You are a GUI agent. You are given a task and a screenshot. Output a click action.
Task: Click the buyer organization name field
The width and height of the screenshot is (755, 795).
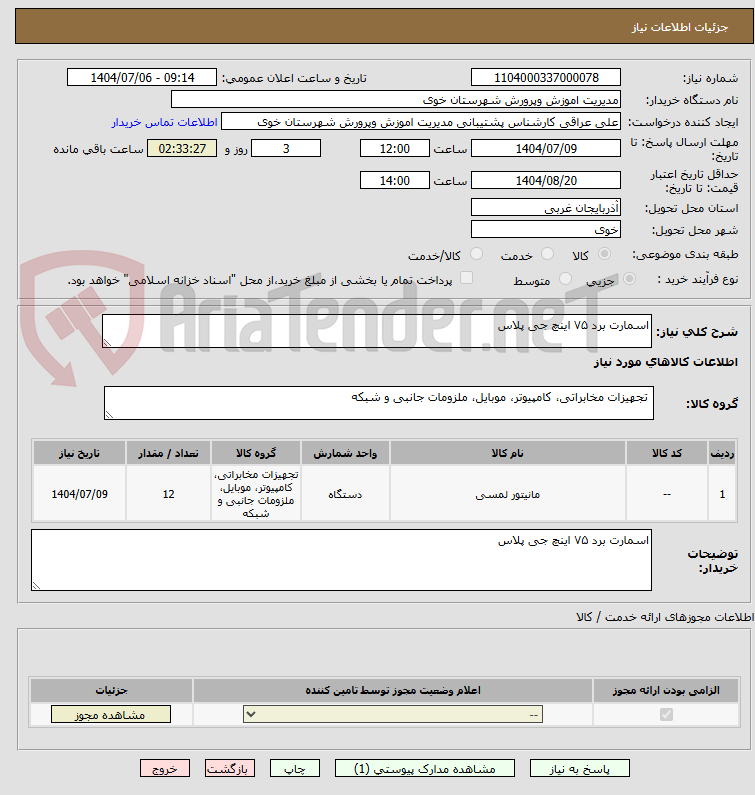click(396, 99)
